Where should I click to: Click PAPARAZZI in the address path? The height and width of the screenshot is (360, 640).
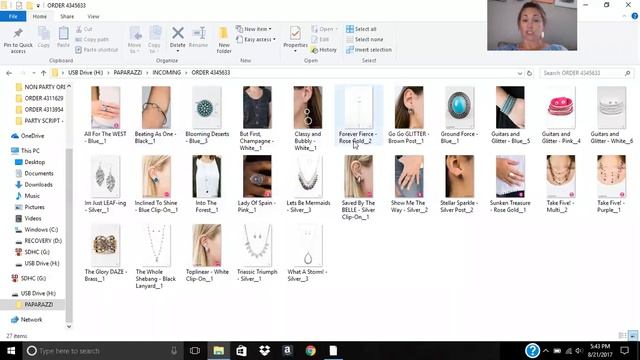pos(128,73)
